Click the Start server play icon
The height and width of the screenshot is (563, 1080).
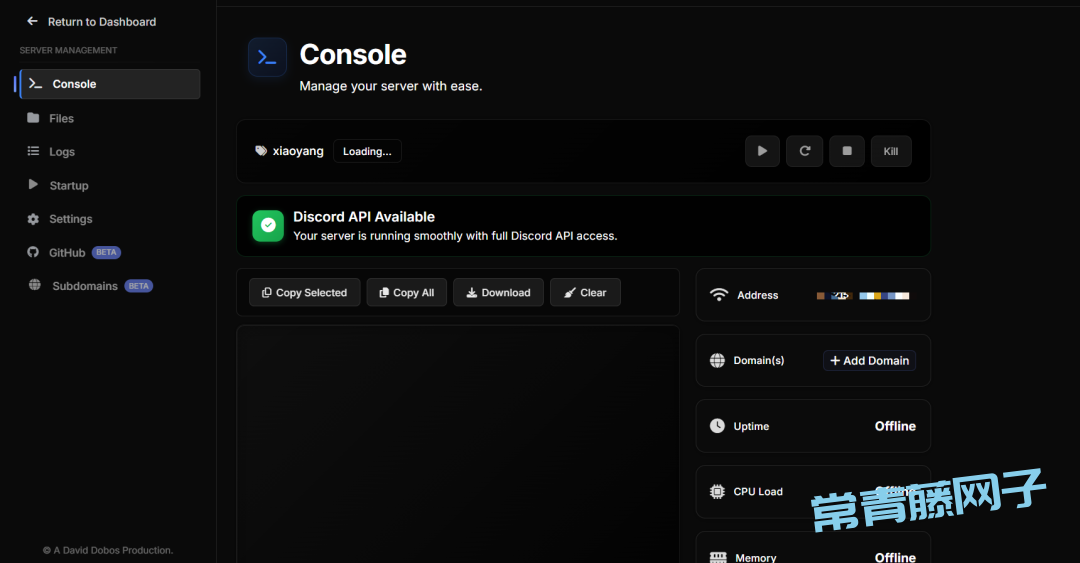coord(762,151)
